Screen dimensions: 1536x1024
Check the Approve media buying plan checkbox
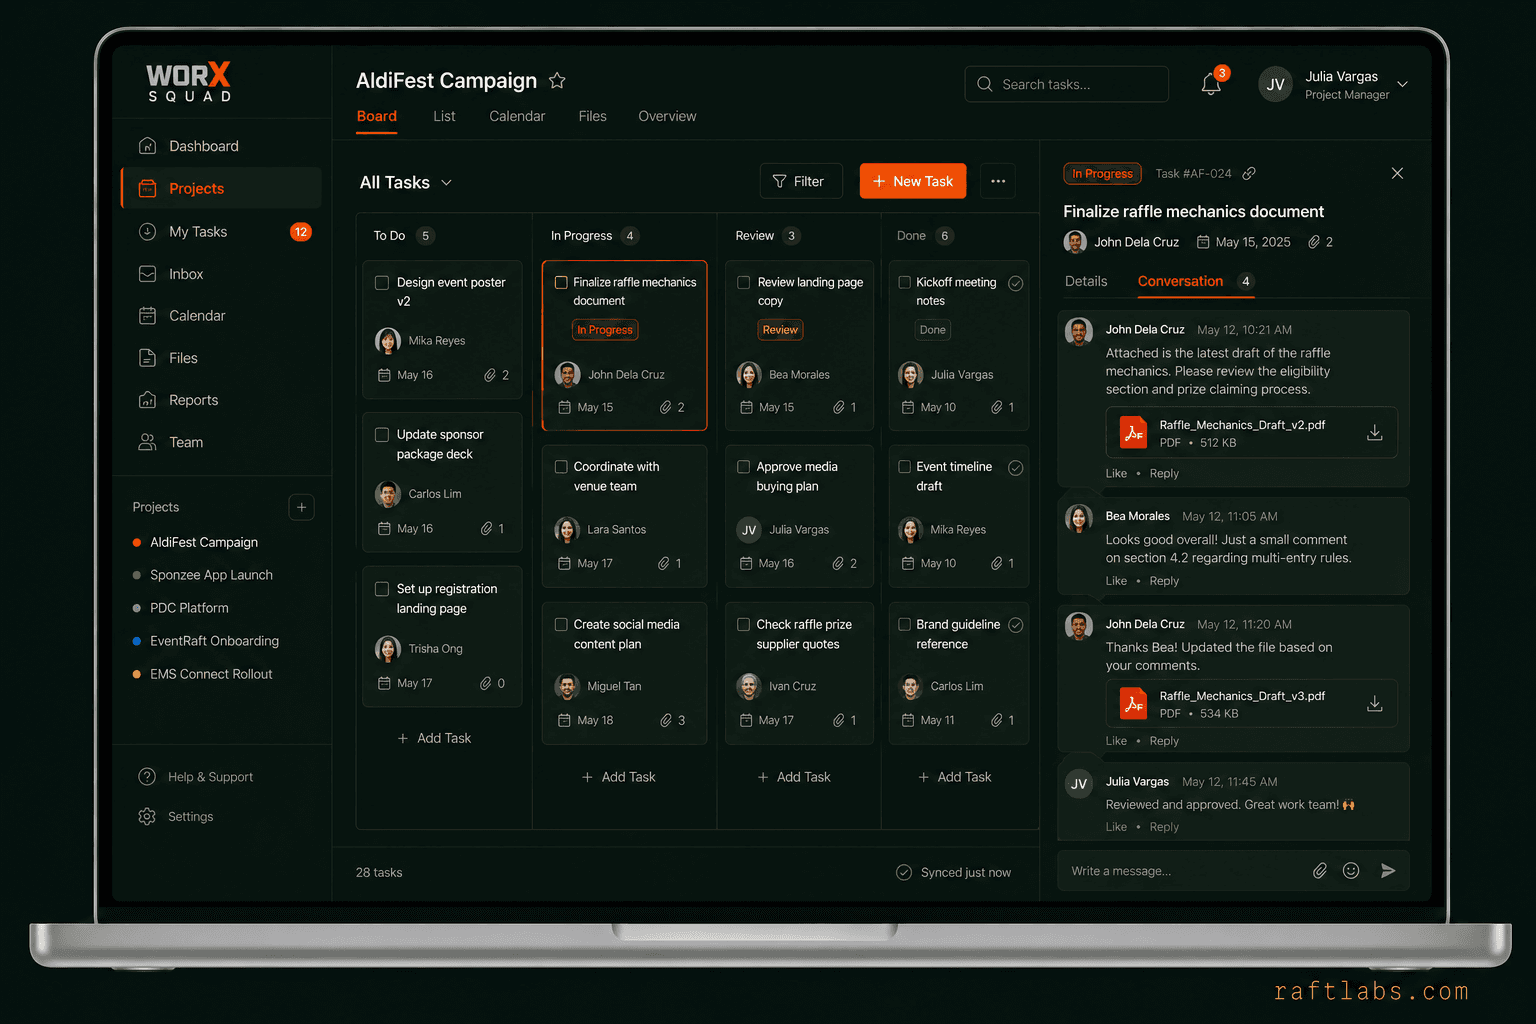pyautogui.click(x=743, y=467)
